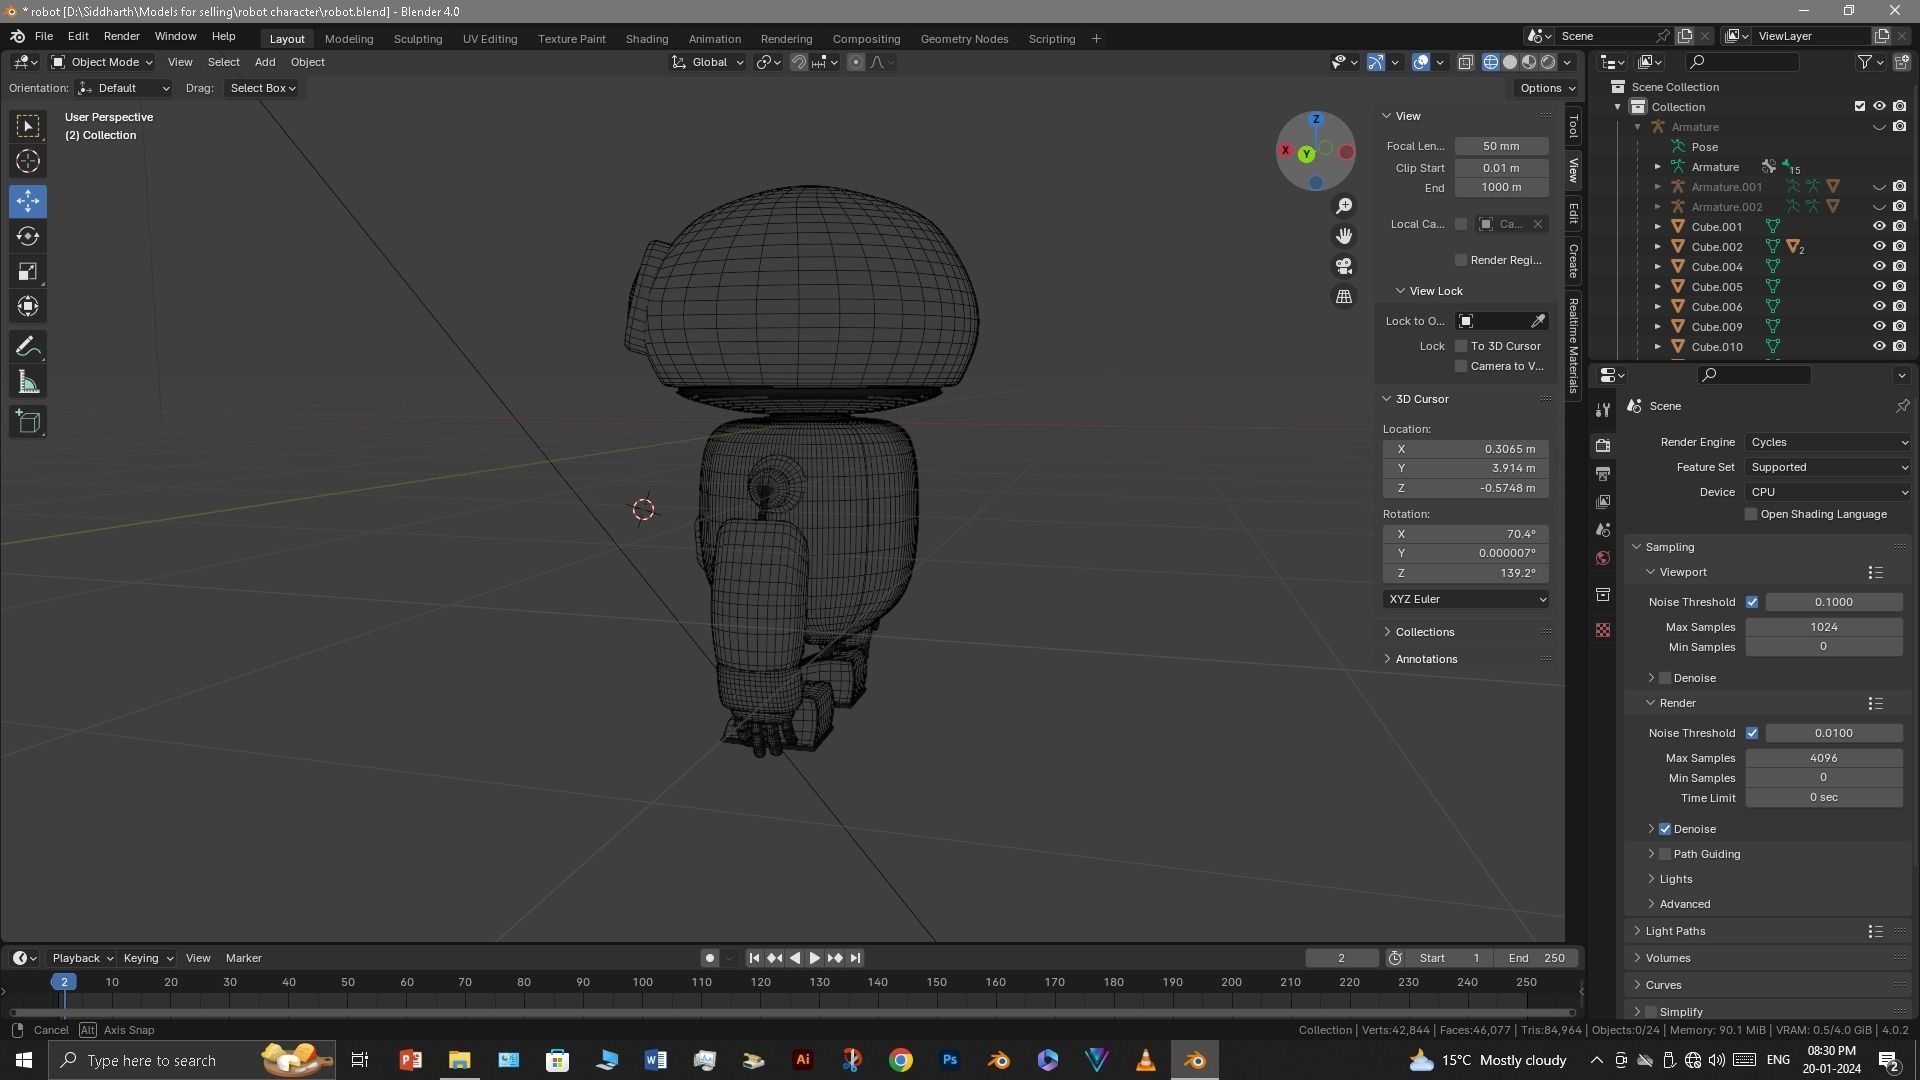Open the Add menu in viewport header

click(265, 62)
